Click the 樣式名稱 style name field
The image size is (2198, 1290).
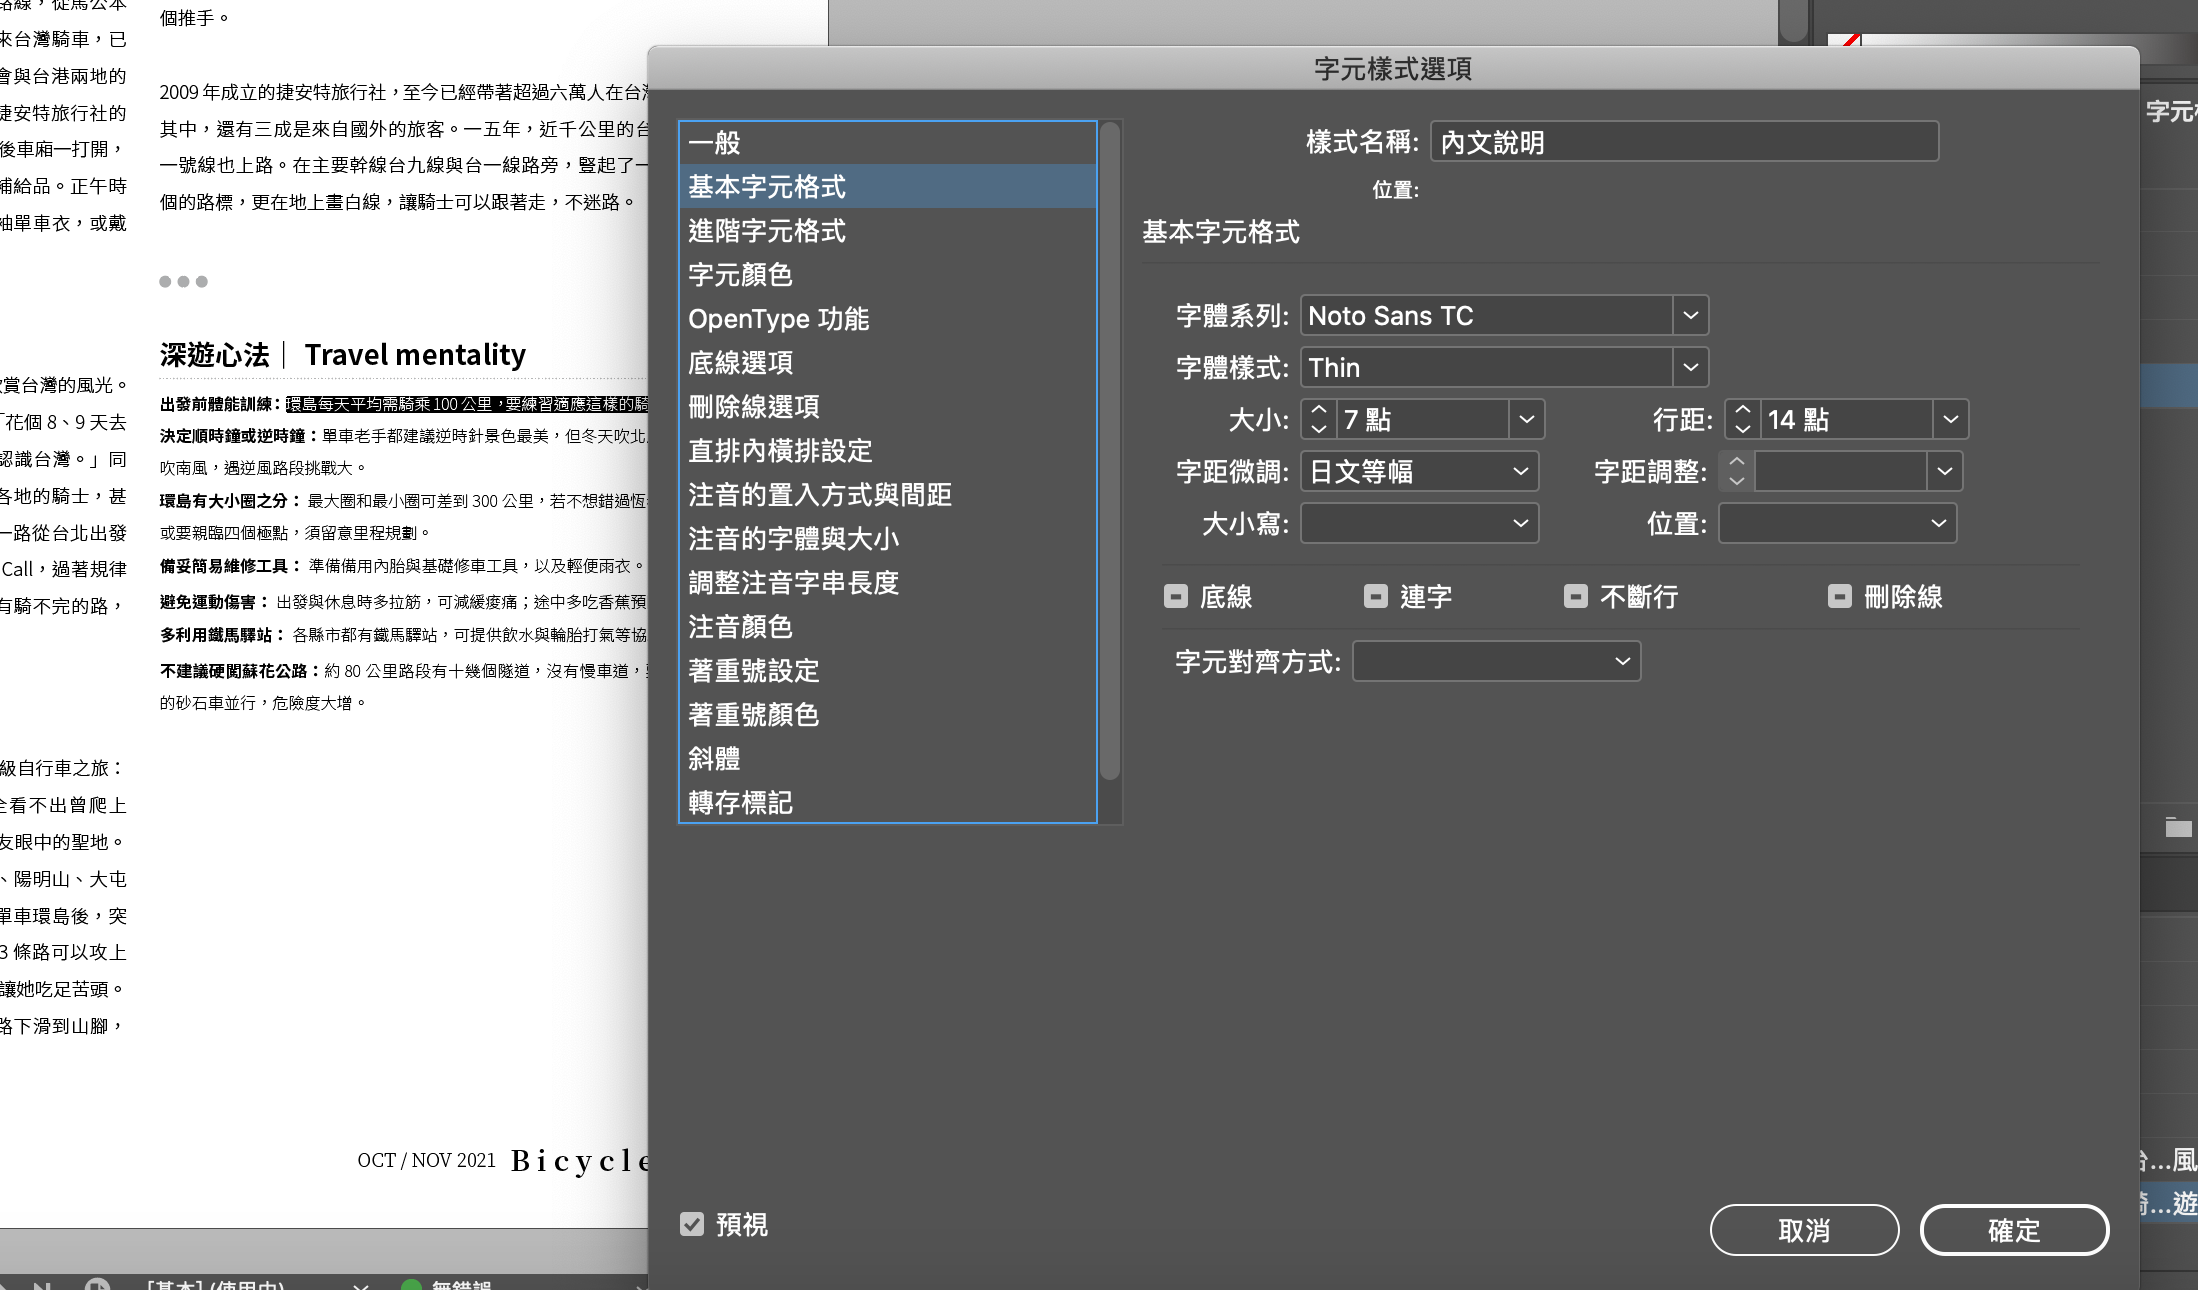[x=1684, y=142]
